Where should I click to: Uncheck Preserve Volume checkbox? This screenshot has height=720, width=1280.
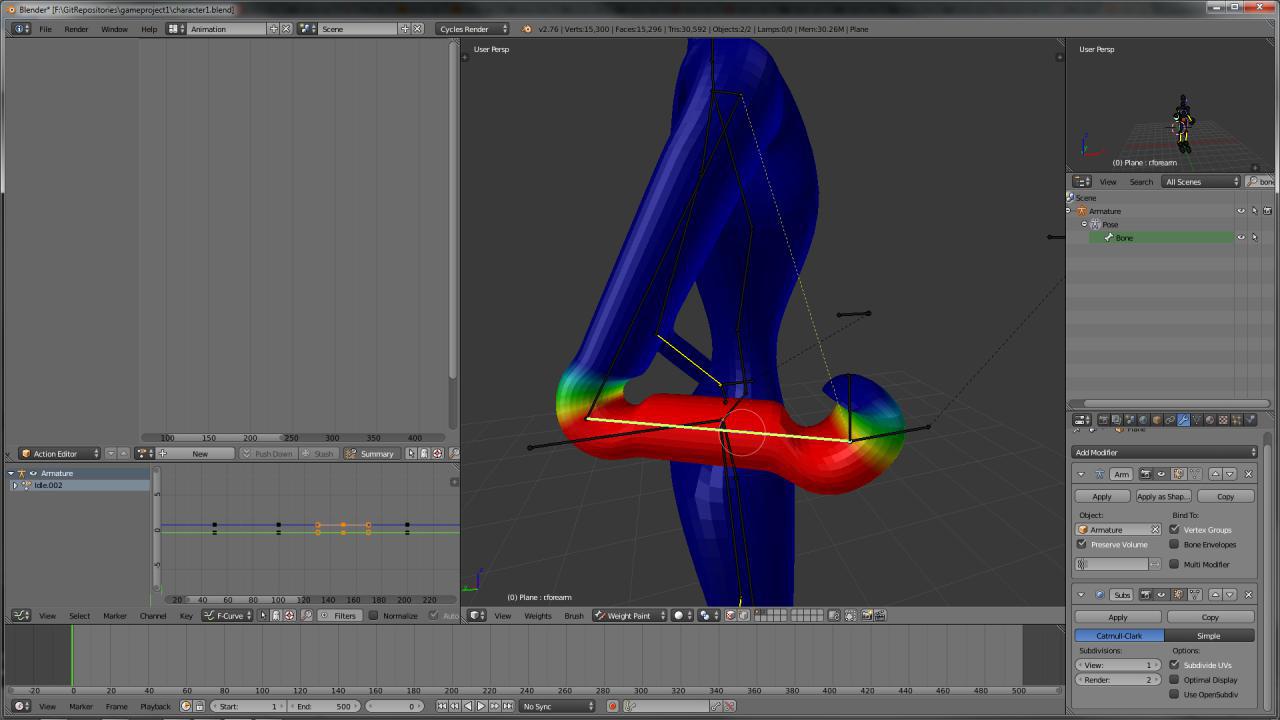(x=1081, y=545)
